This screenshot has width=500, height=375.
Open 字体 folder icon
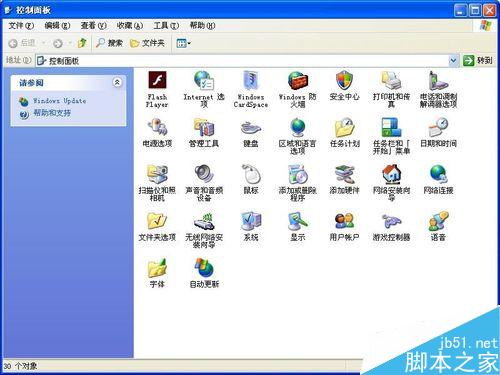157,268
